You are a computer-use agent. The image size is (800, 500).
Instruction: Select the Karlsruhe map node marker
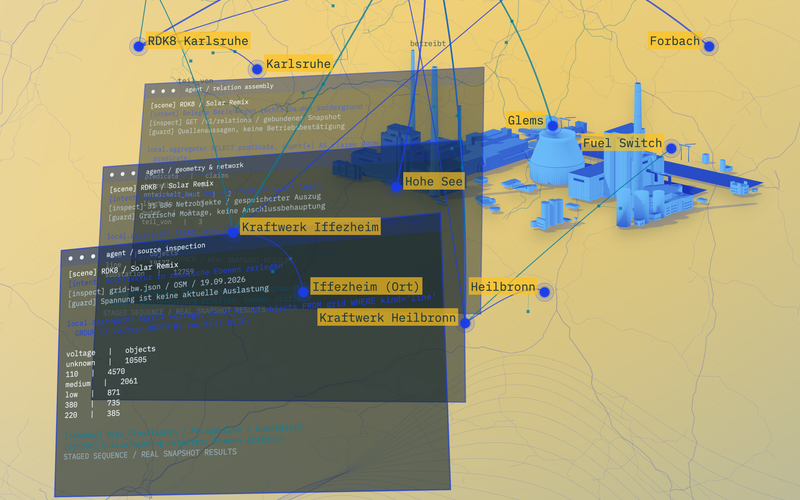[257, 69]
